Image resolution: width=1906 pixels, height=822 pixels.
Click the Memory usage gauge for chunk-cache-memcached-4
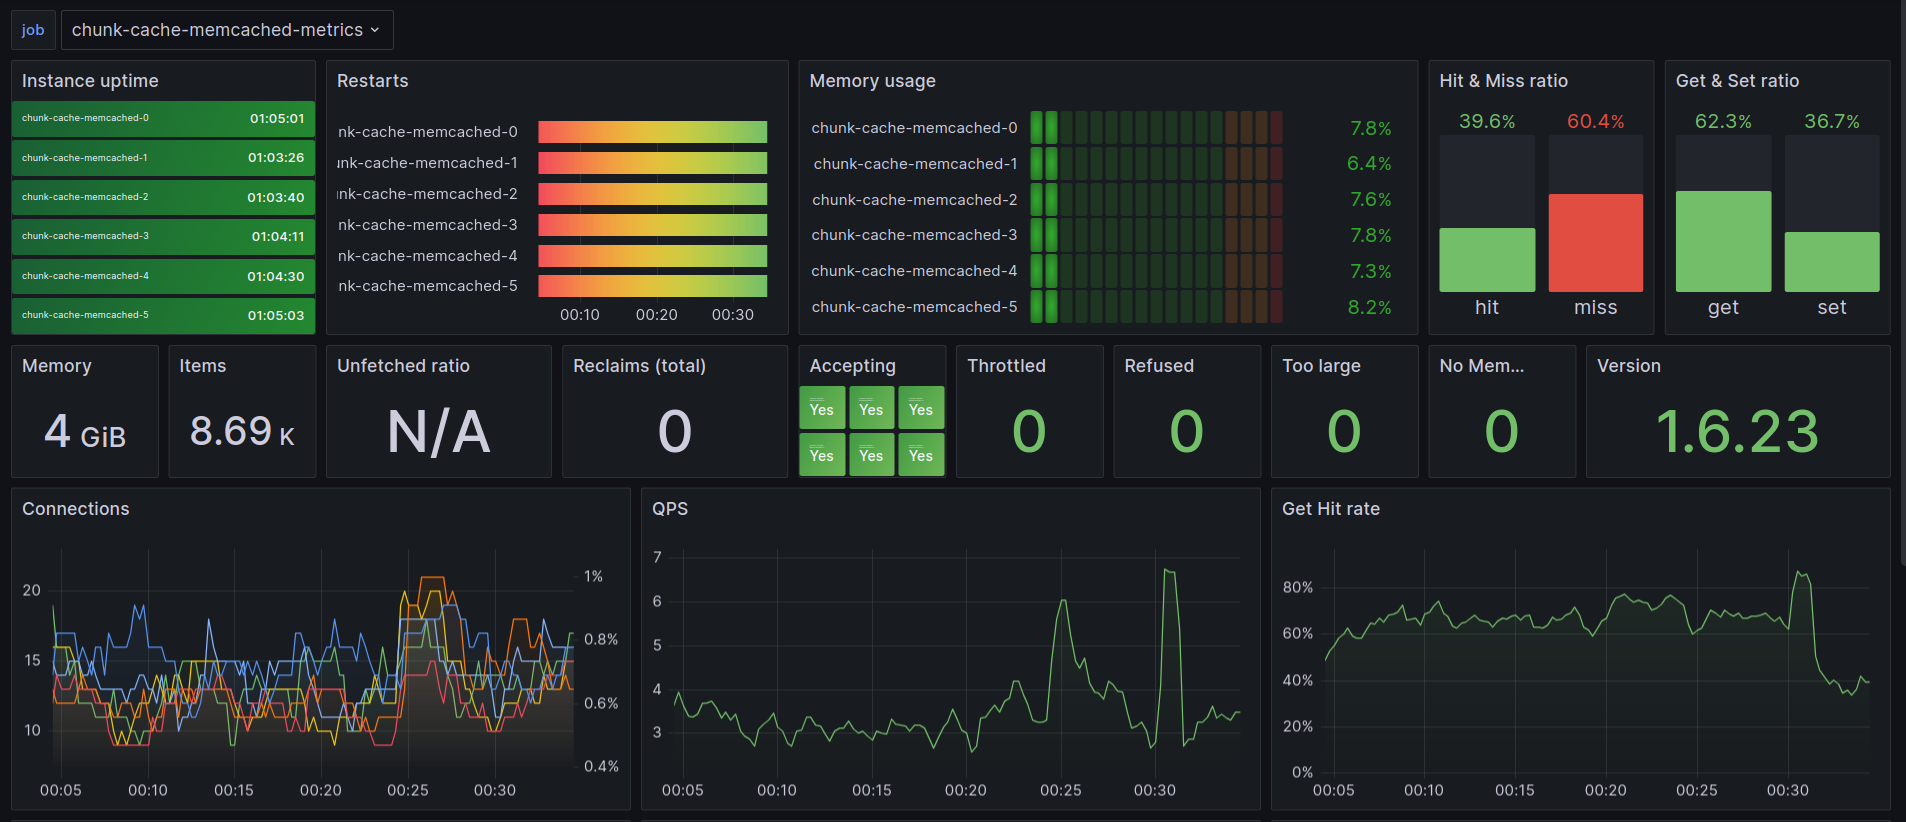tap(1156, 271)
